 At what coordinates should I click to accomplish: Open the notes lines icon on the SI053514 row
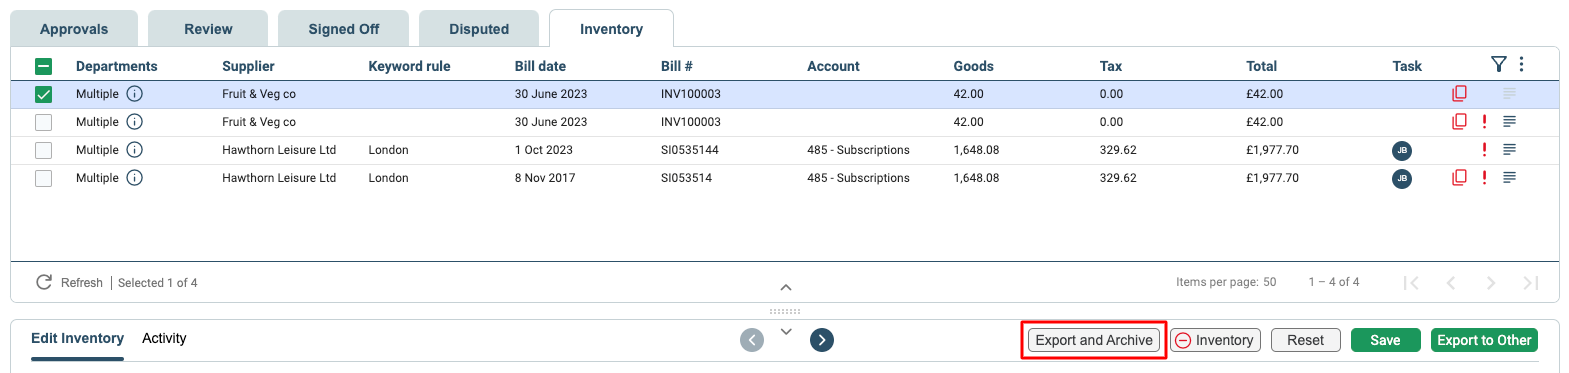1509,178
